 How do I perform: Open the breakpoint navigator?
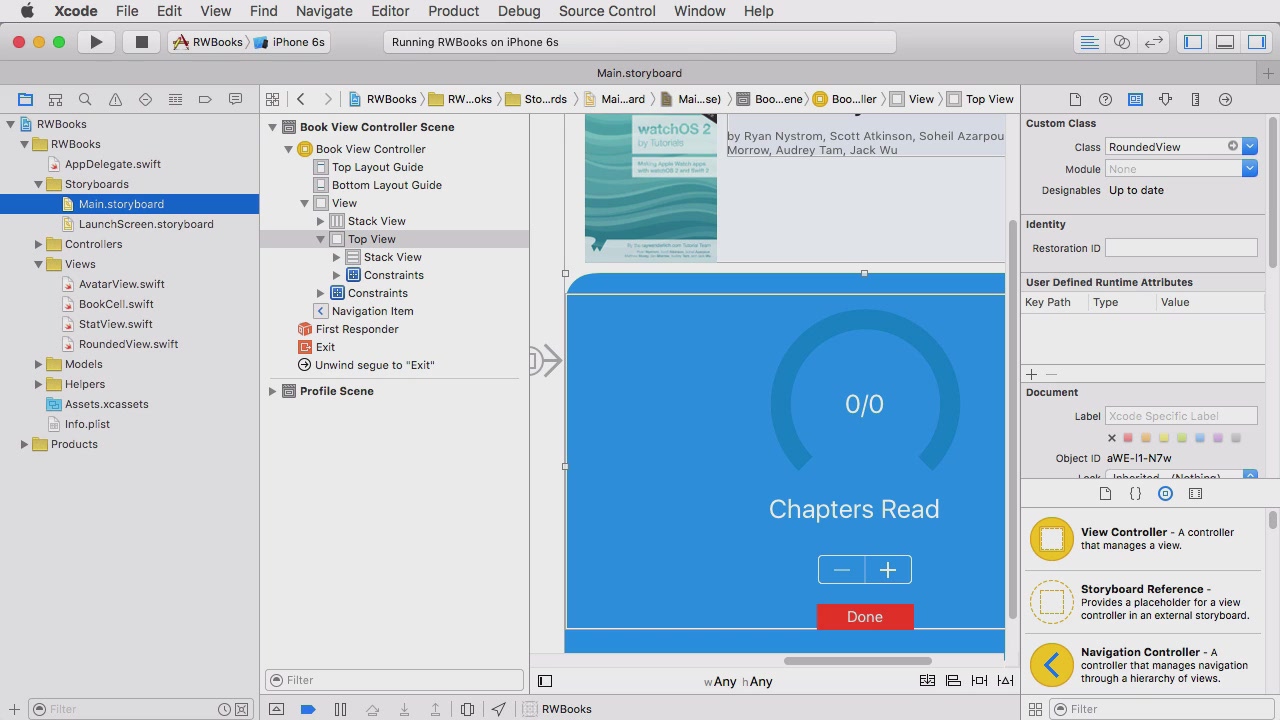(205, 99)
